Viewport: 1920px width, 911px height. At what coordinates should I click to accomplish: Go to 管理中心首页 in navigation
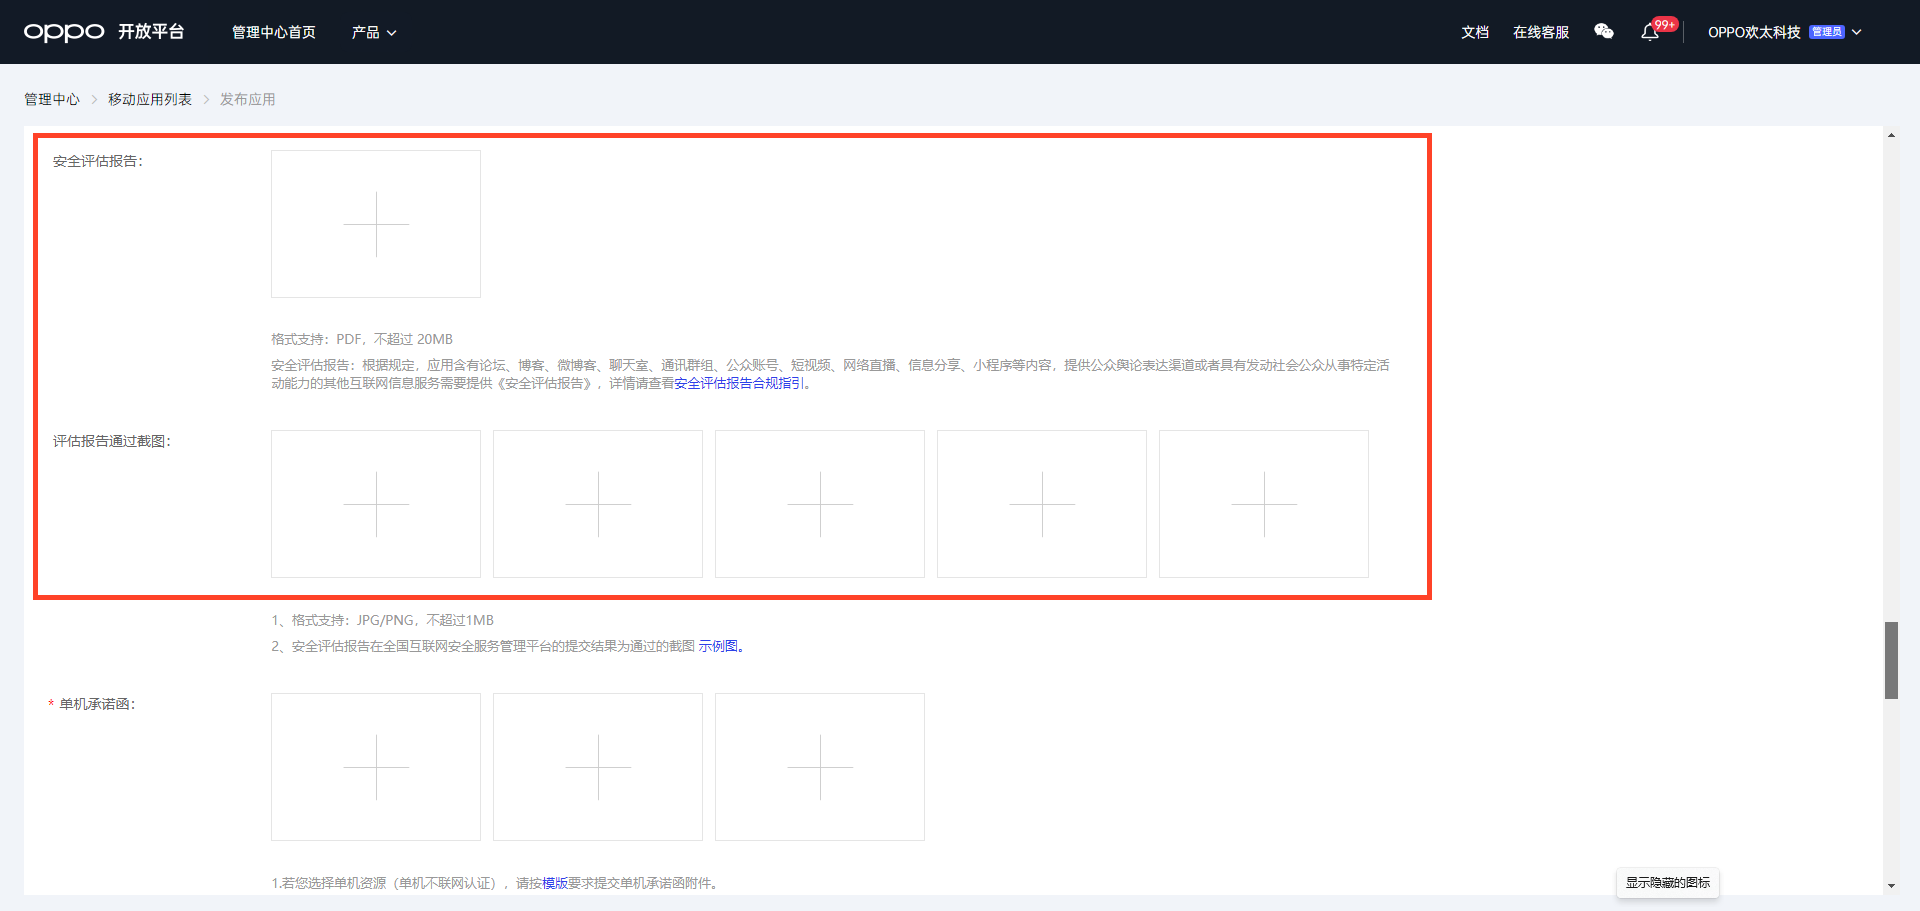point(274,33)
